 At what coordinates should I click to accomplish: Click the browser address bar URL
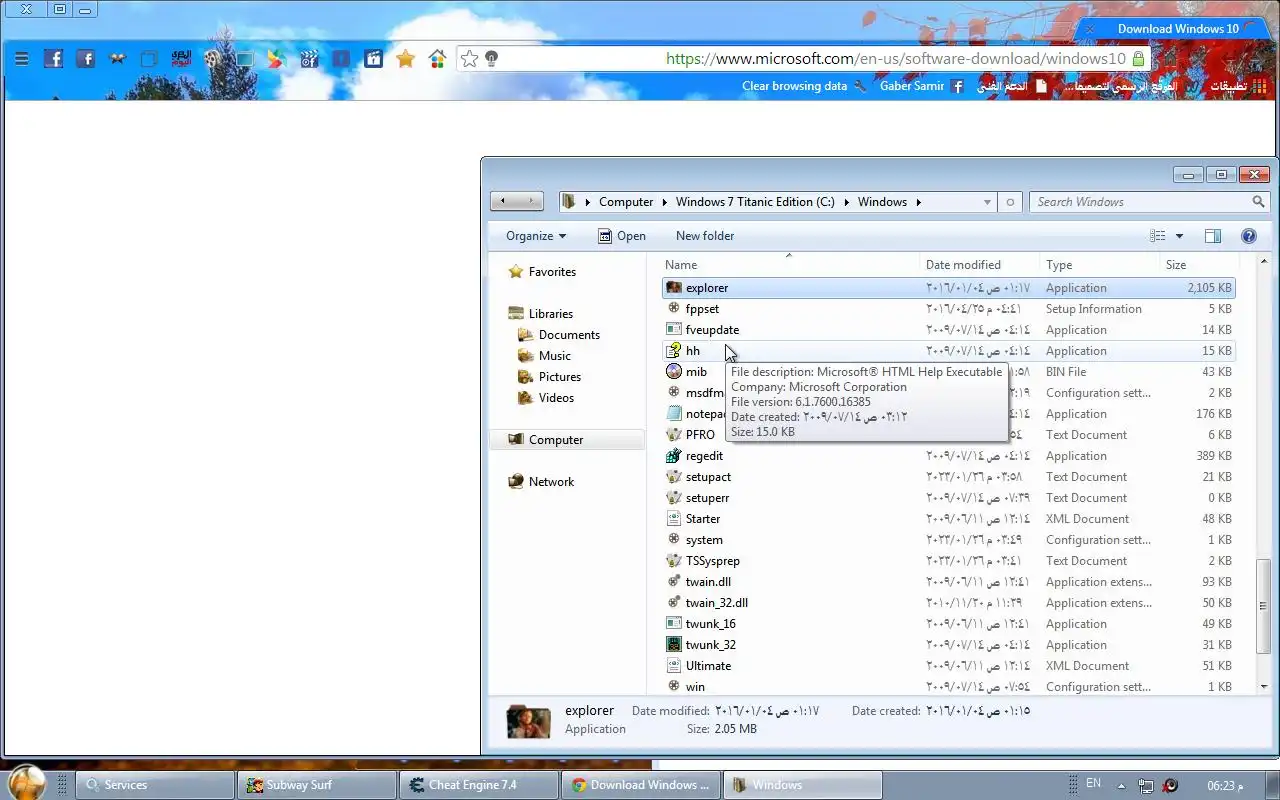[x=896, y=59]
